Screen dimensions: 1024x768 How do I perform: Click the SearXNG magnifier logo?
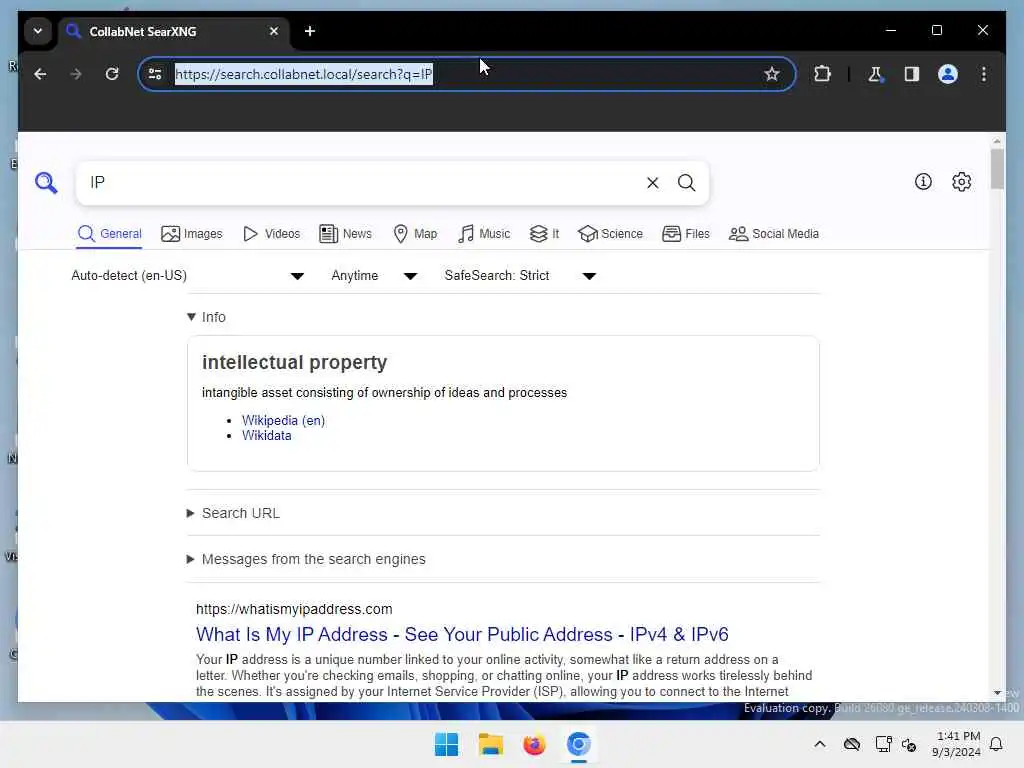click(46, 182)
